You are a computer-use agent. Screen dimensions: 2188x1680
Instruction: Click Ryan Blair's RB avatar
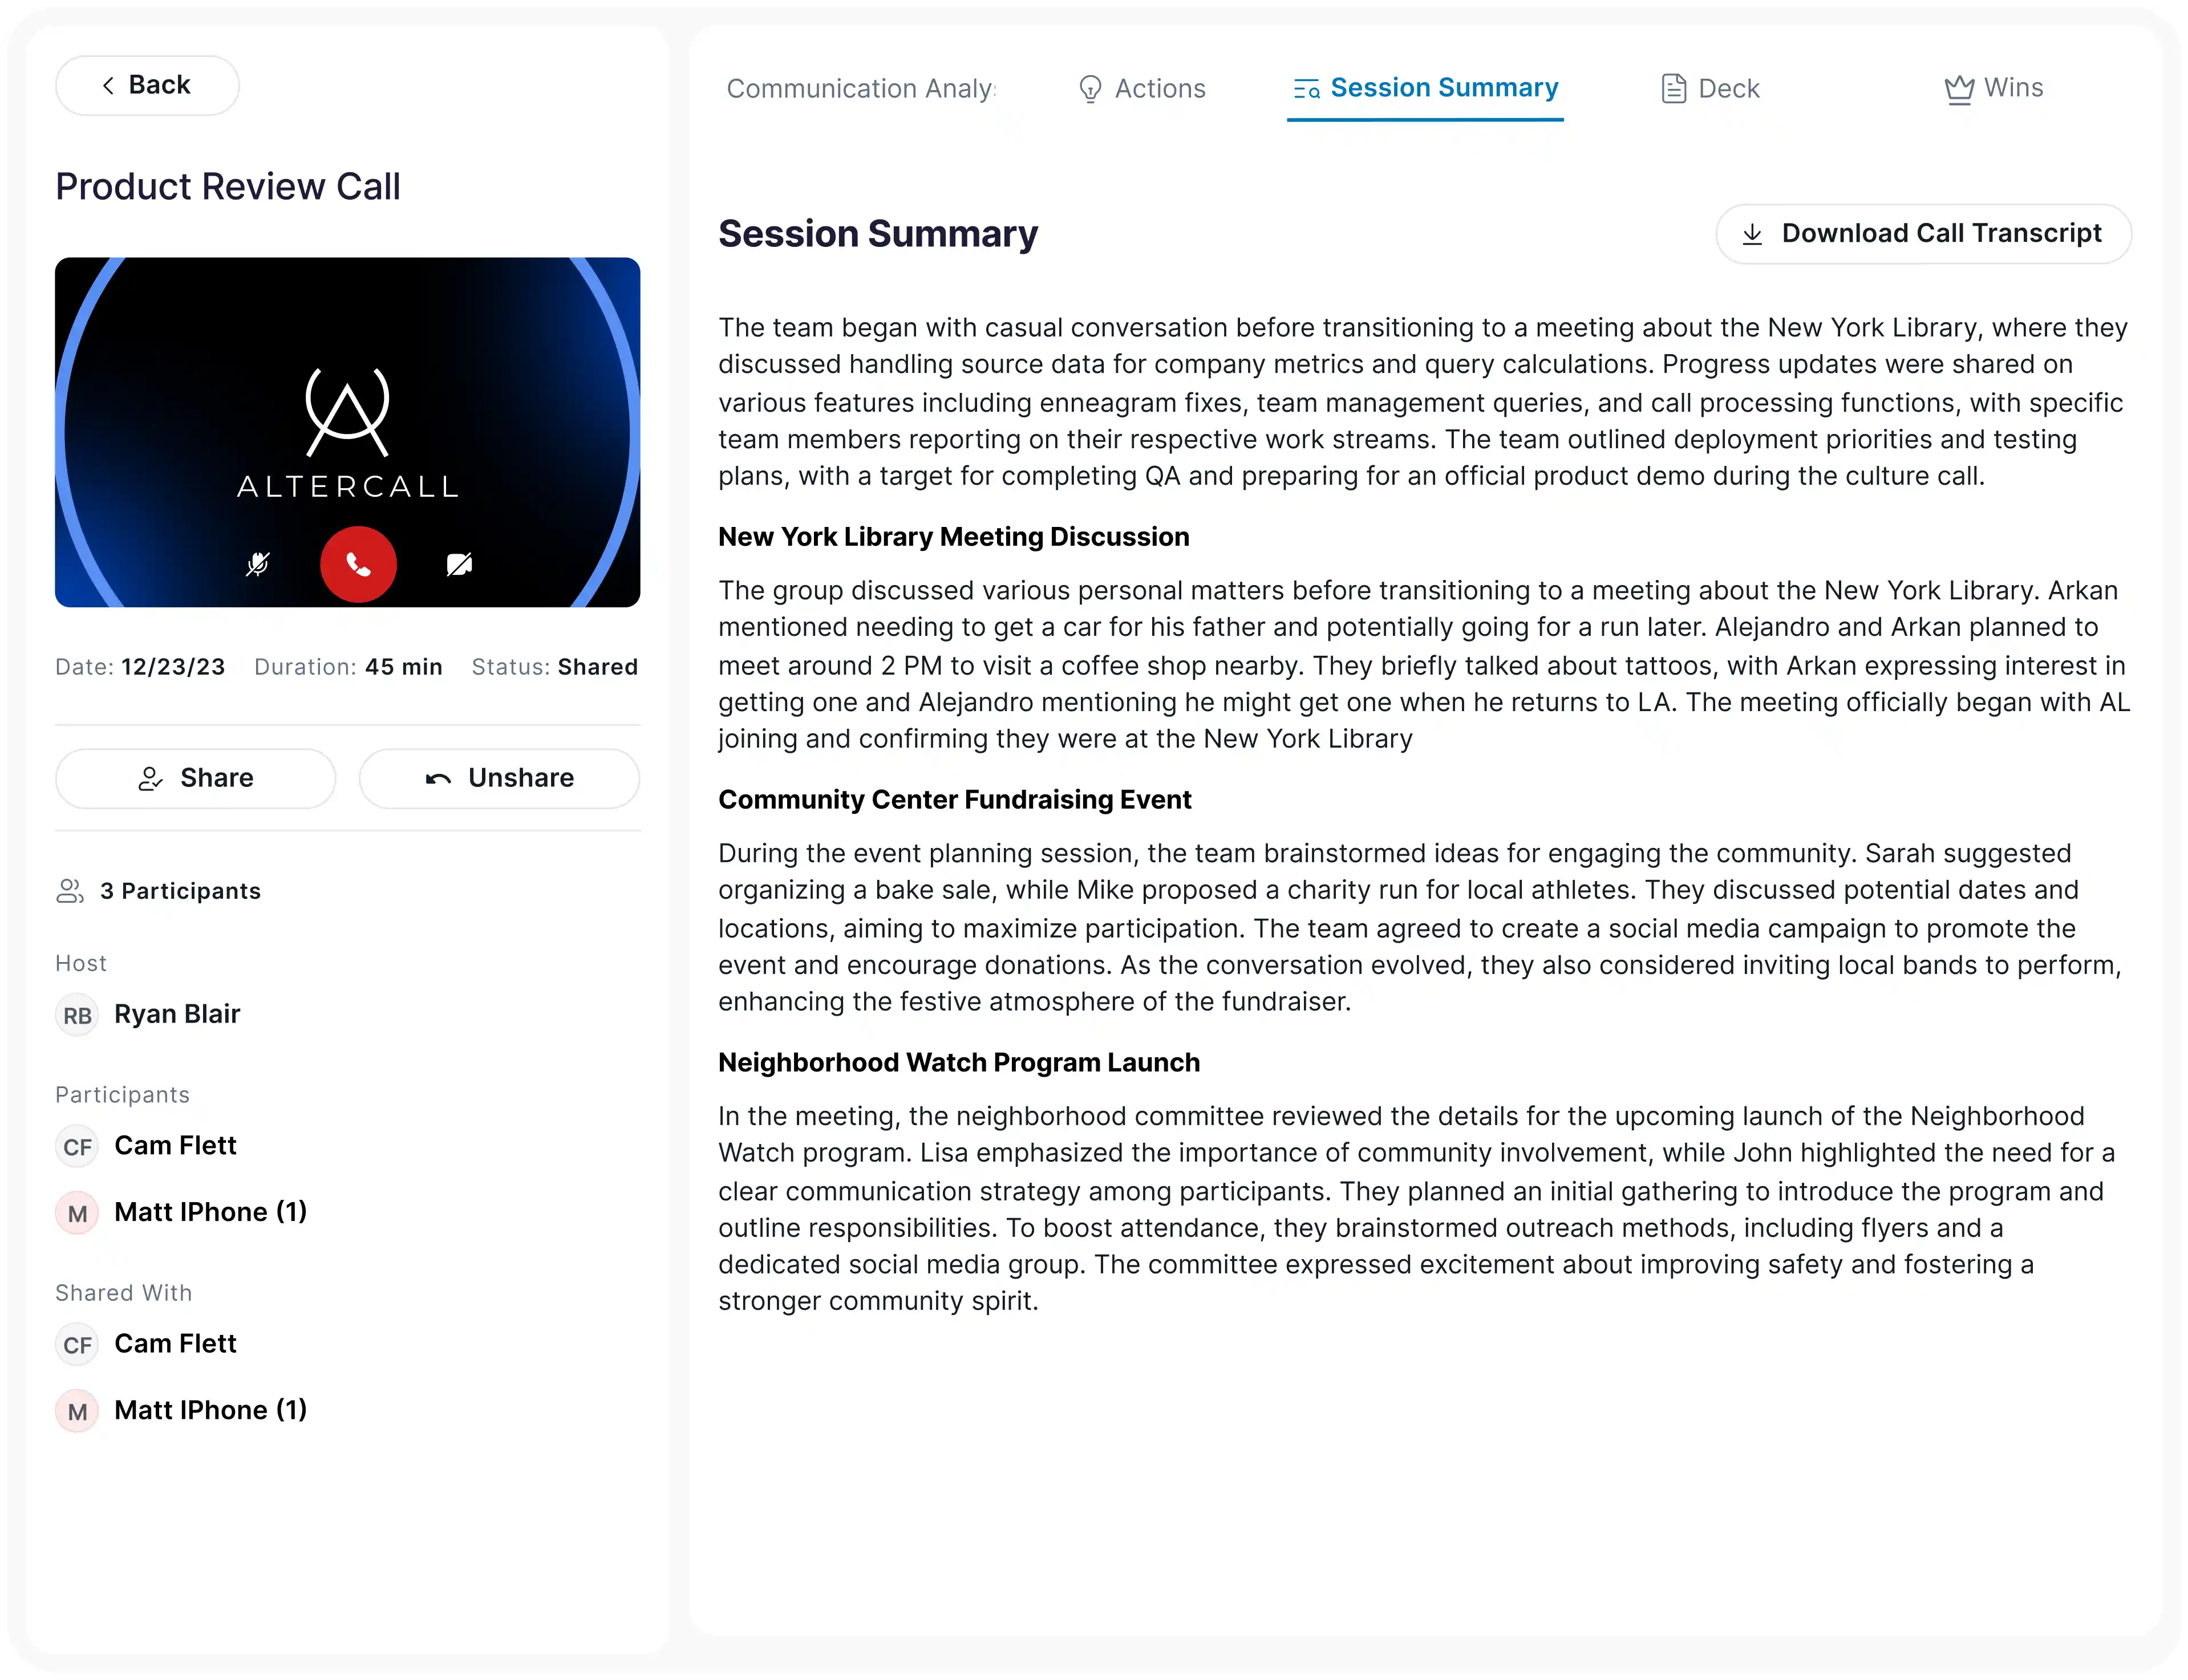[77, 1015]
